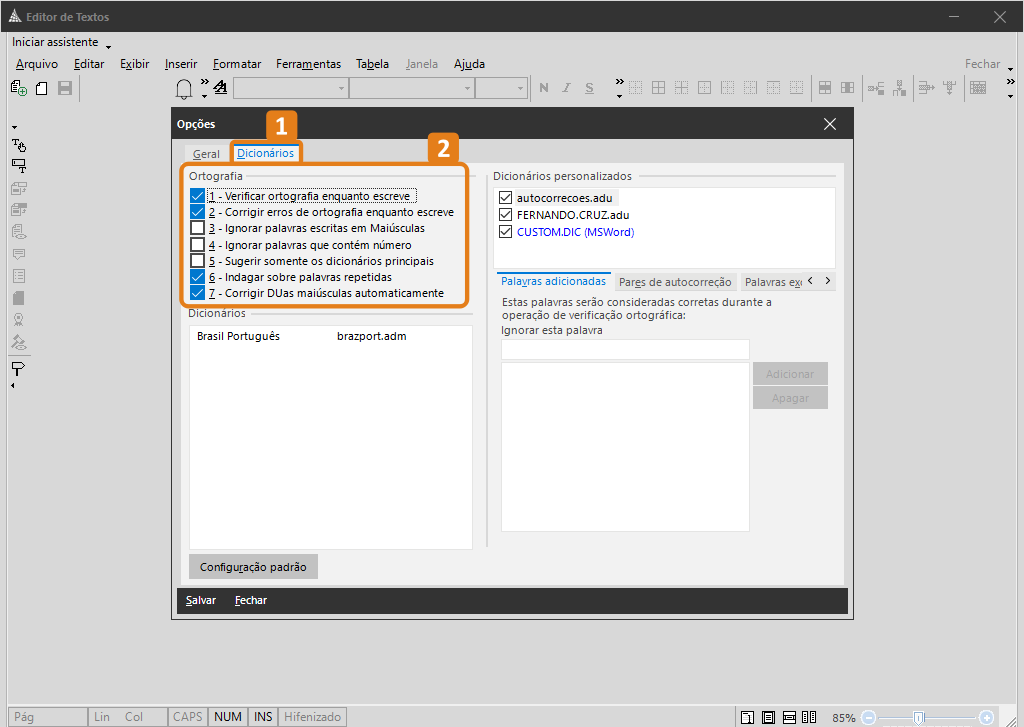Select the Palavras adicionadas tab
Screen dimensions: 1024x727
[x=553, y=282]
